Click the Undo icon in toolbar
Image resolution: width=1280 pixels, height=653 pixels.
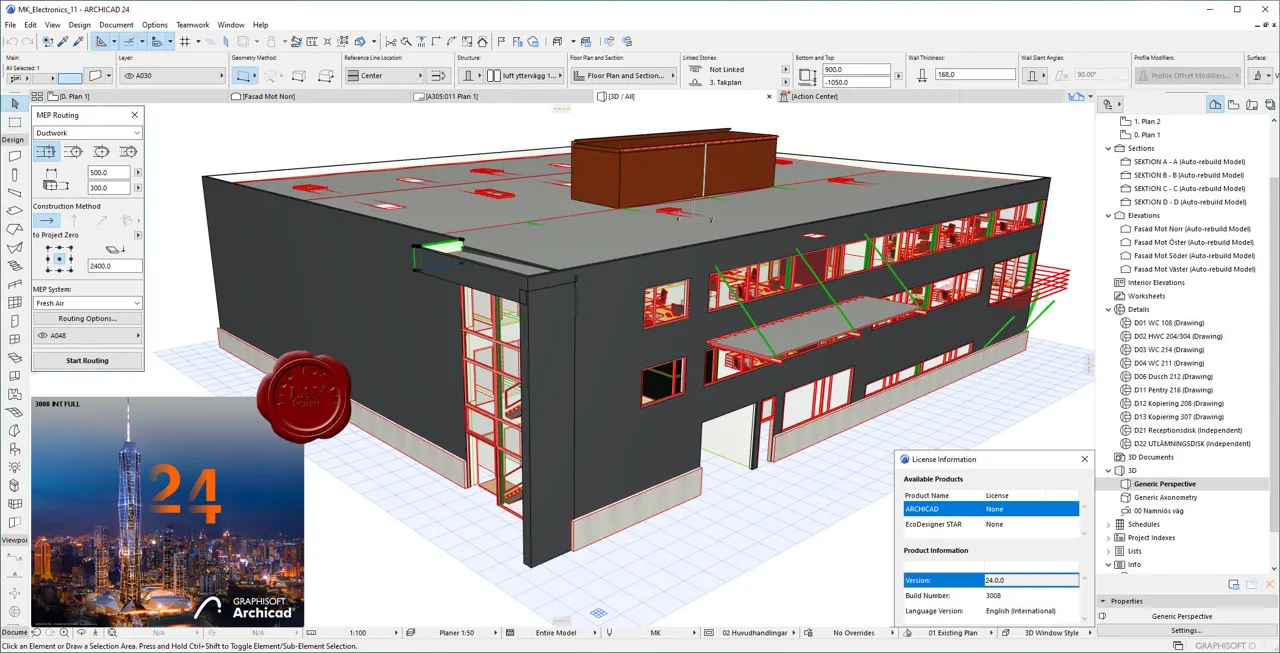(12, 41)
